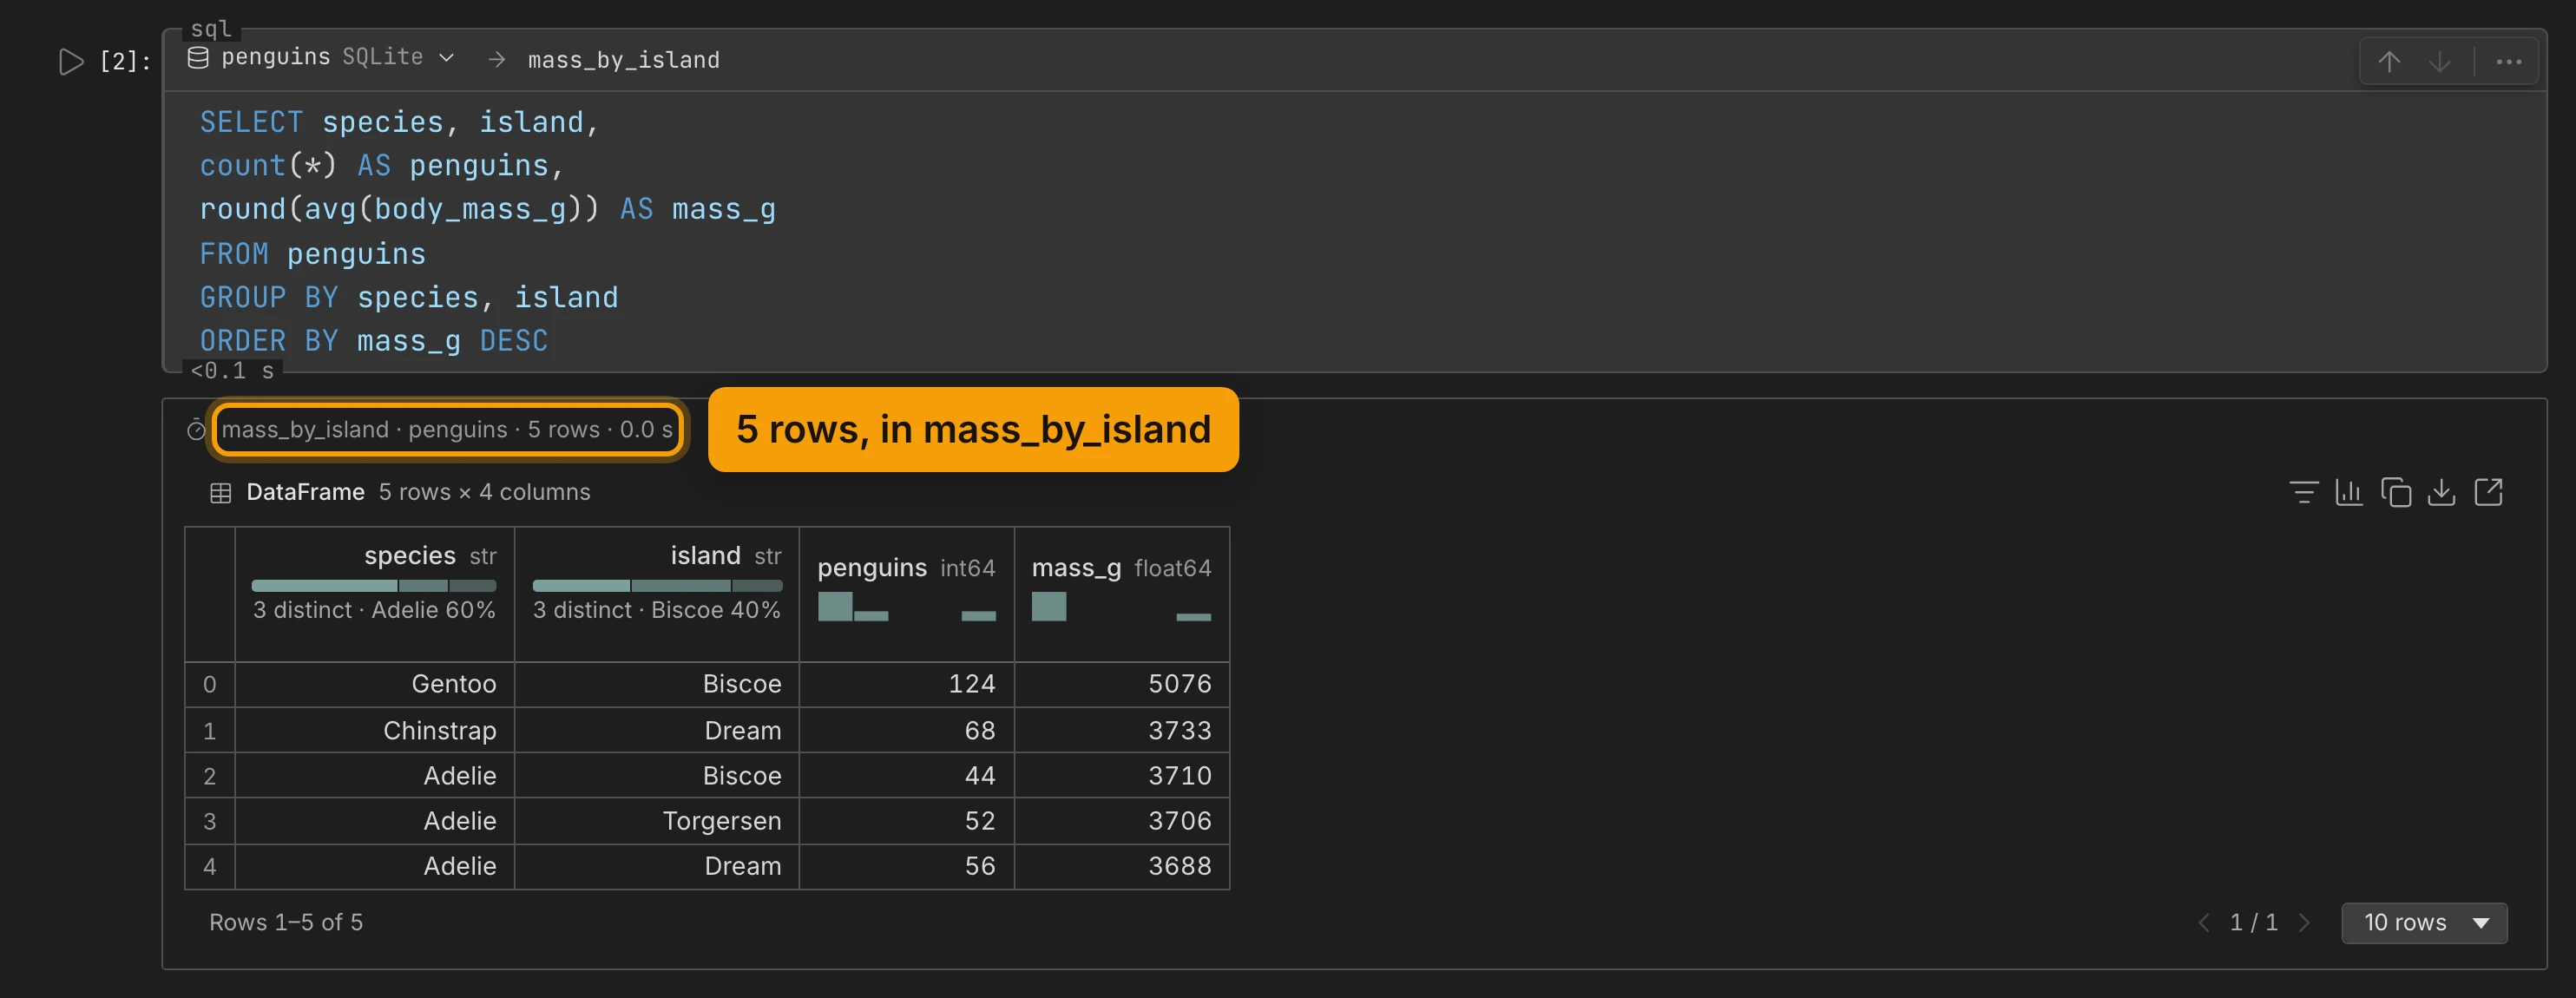Click the island distribution bar
The image size is (2576, 998).
tap(657, 585)
